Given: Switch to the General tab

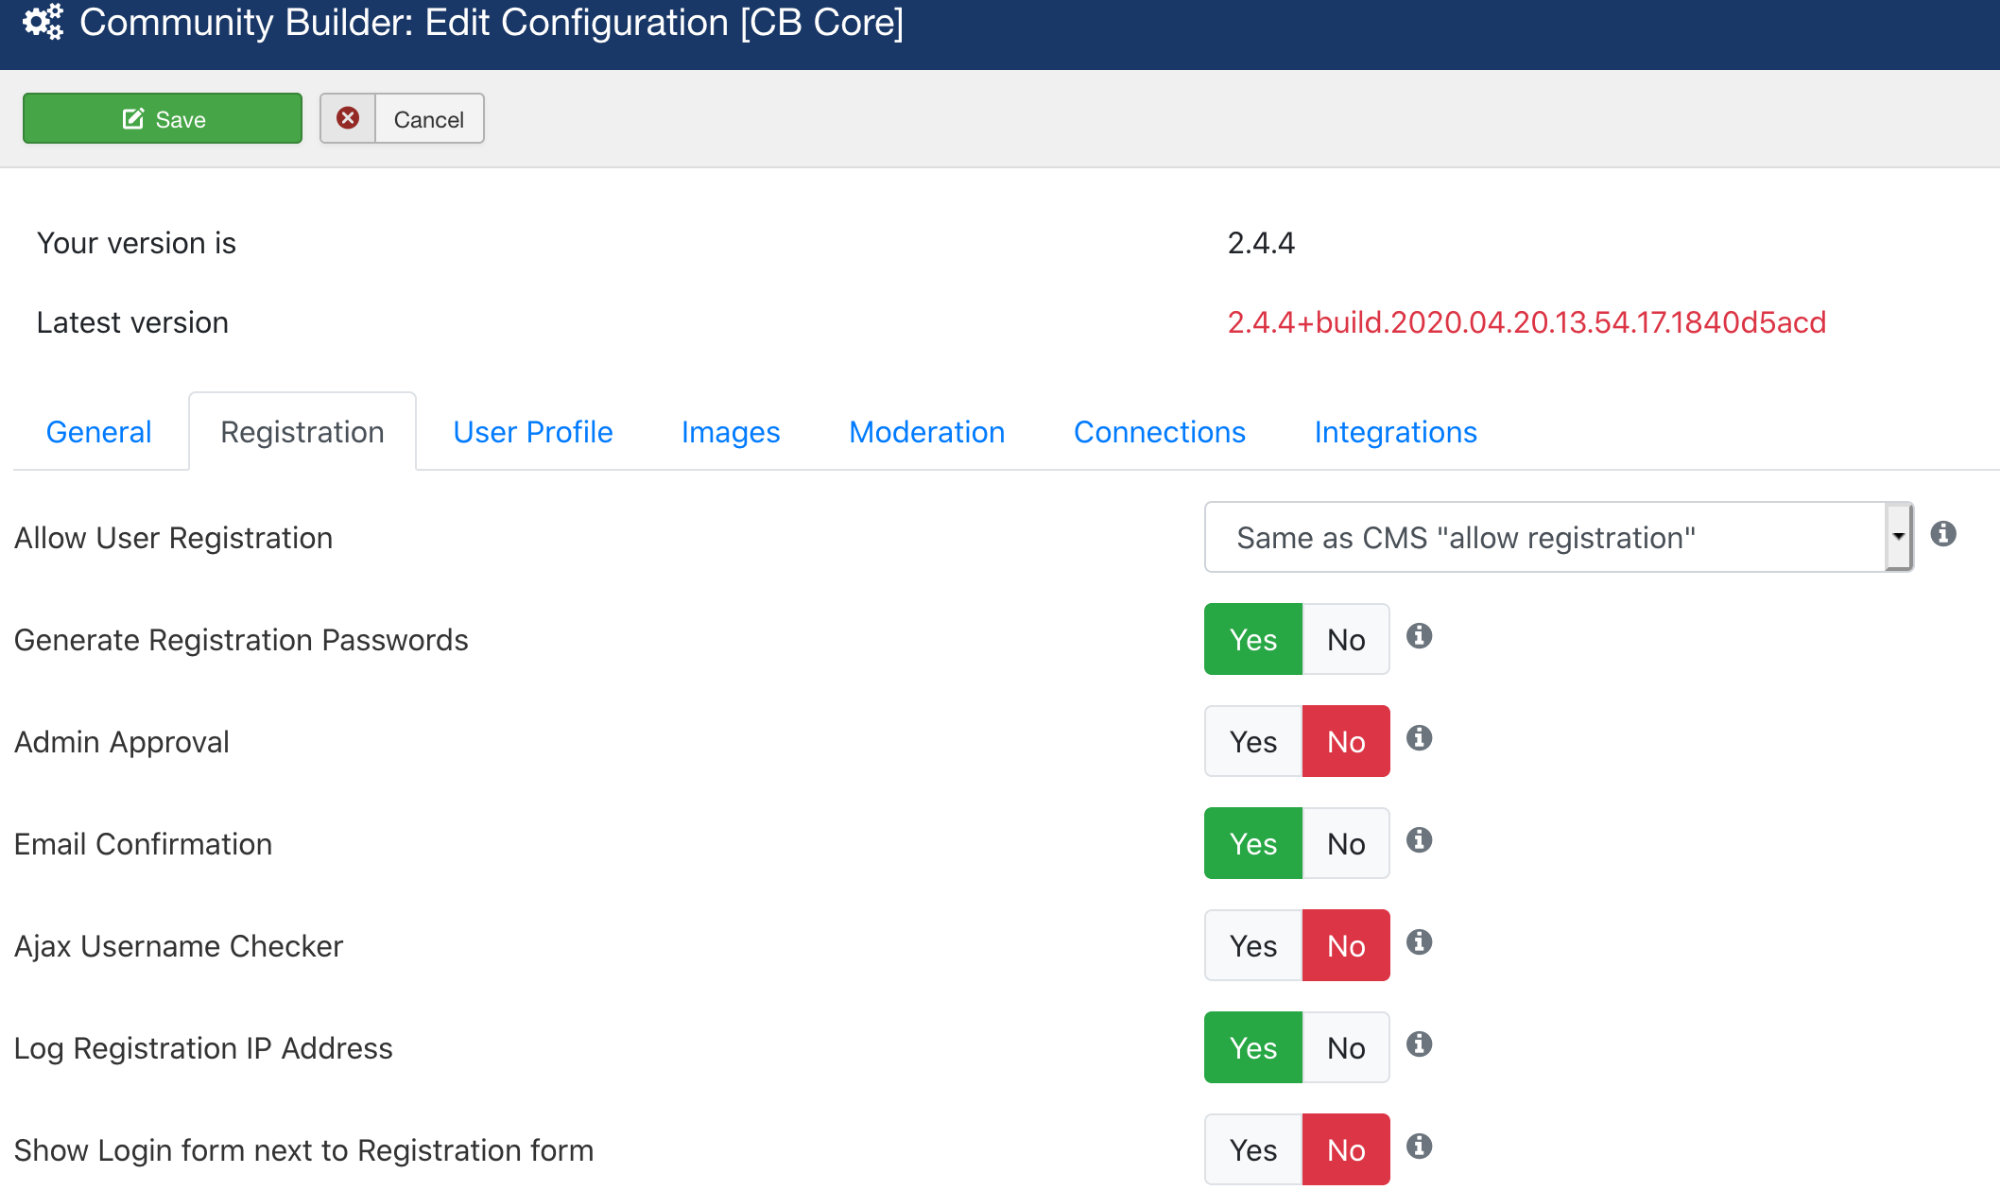Looking at the screenshot, I should [99, 432].
